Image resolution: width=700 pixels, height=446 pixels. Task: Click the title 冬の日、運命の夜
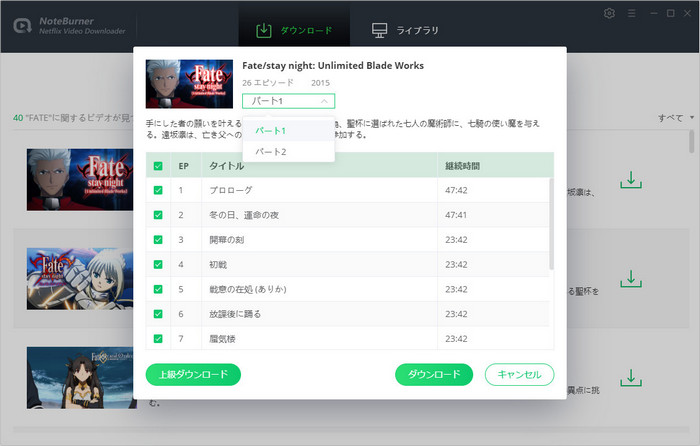pyautogui.click(x=244, y=215)
